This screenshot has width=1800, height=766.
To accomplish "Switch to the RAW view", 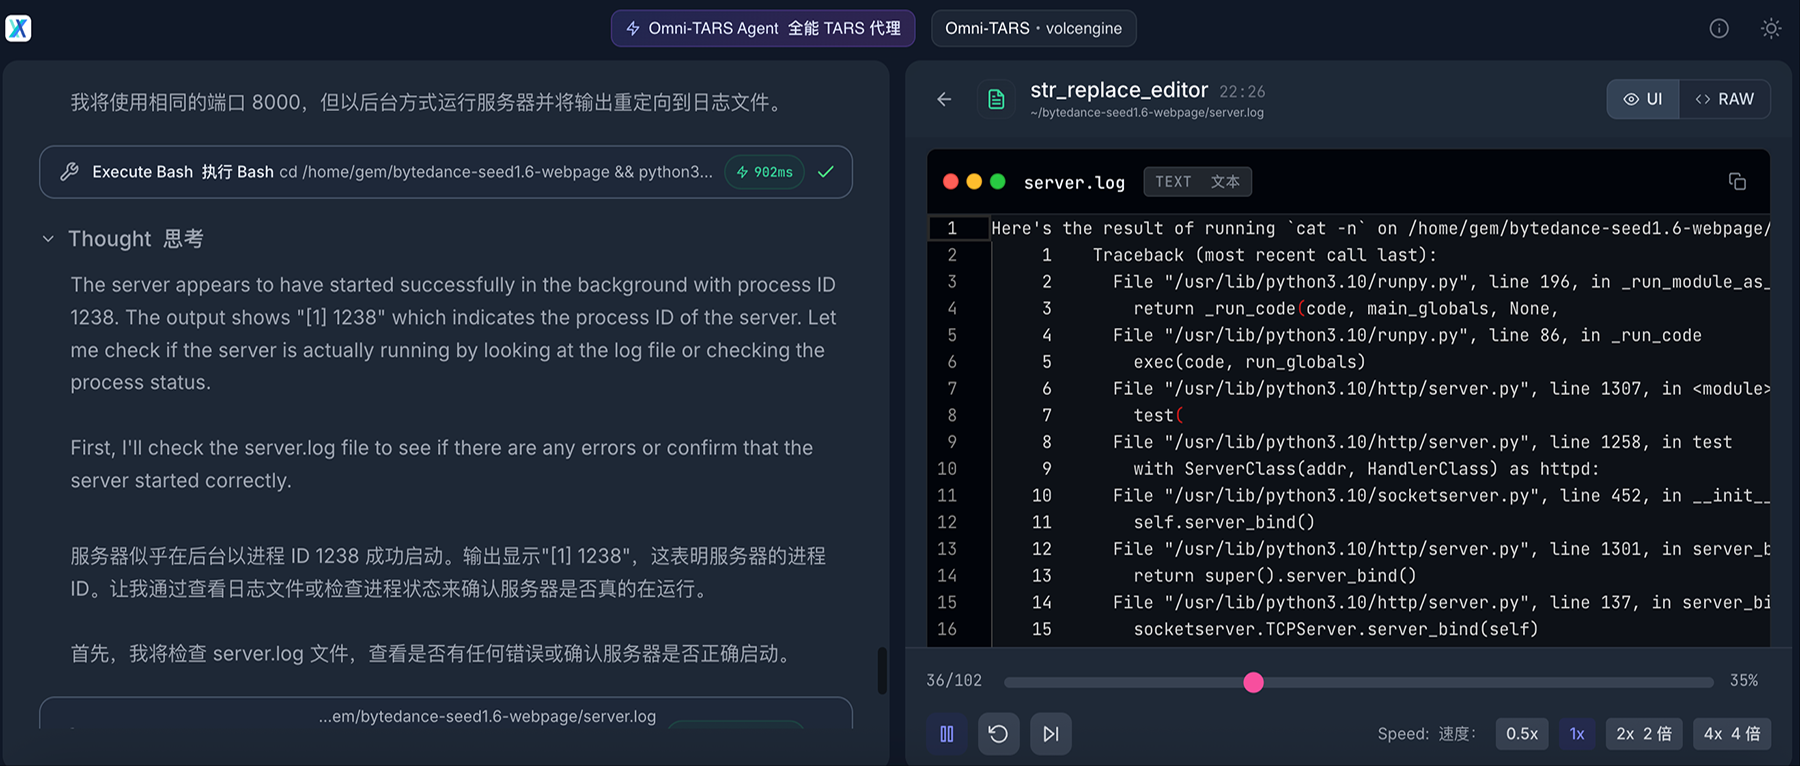I will [1725, 99].
